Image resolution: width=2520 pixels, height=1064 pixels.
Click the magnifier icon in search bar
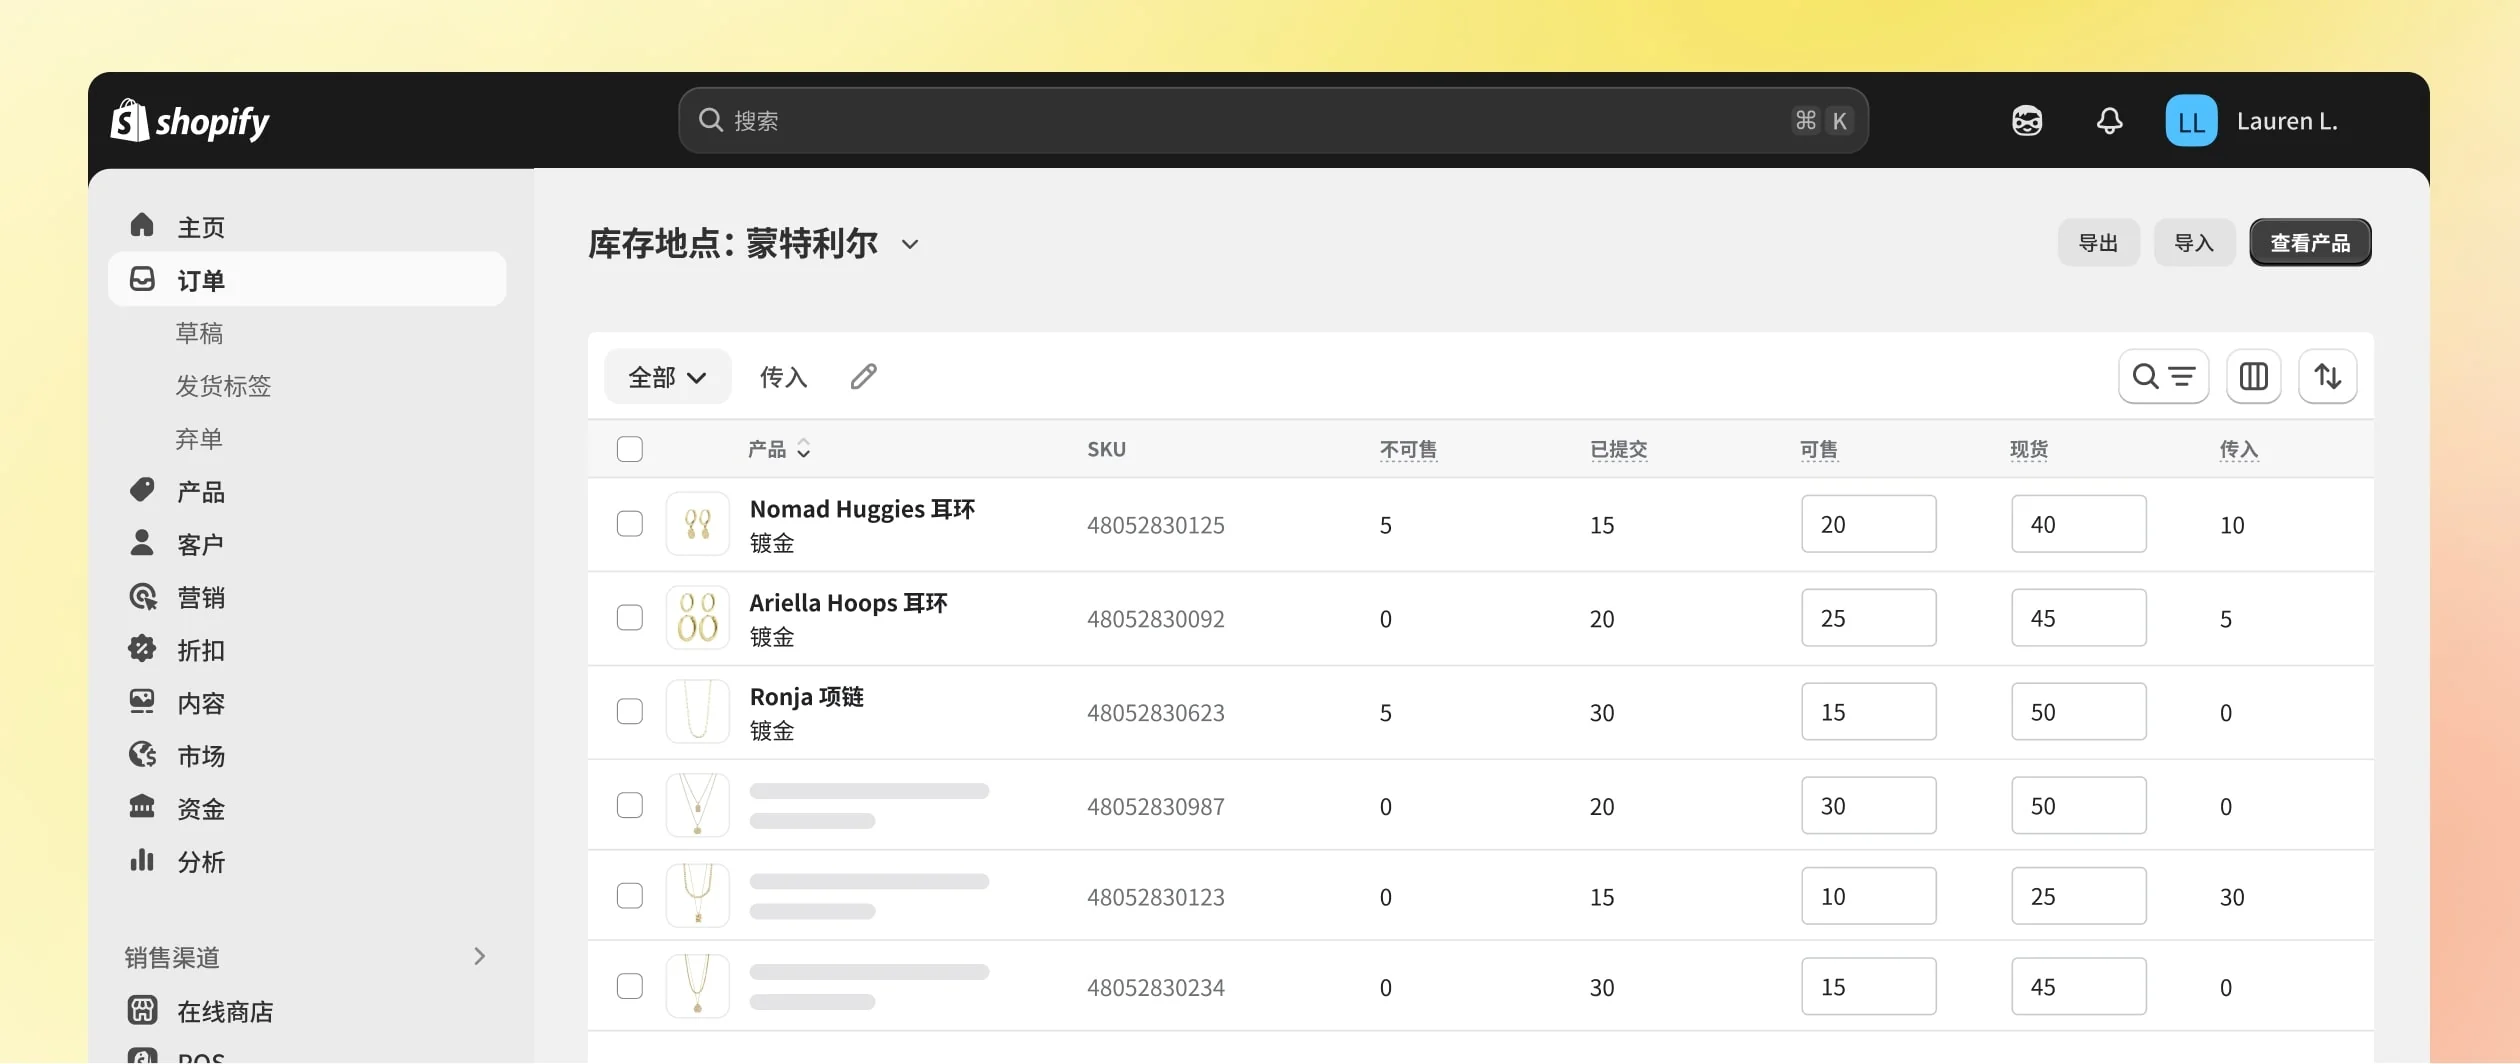coord(711,121)
